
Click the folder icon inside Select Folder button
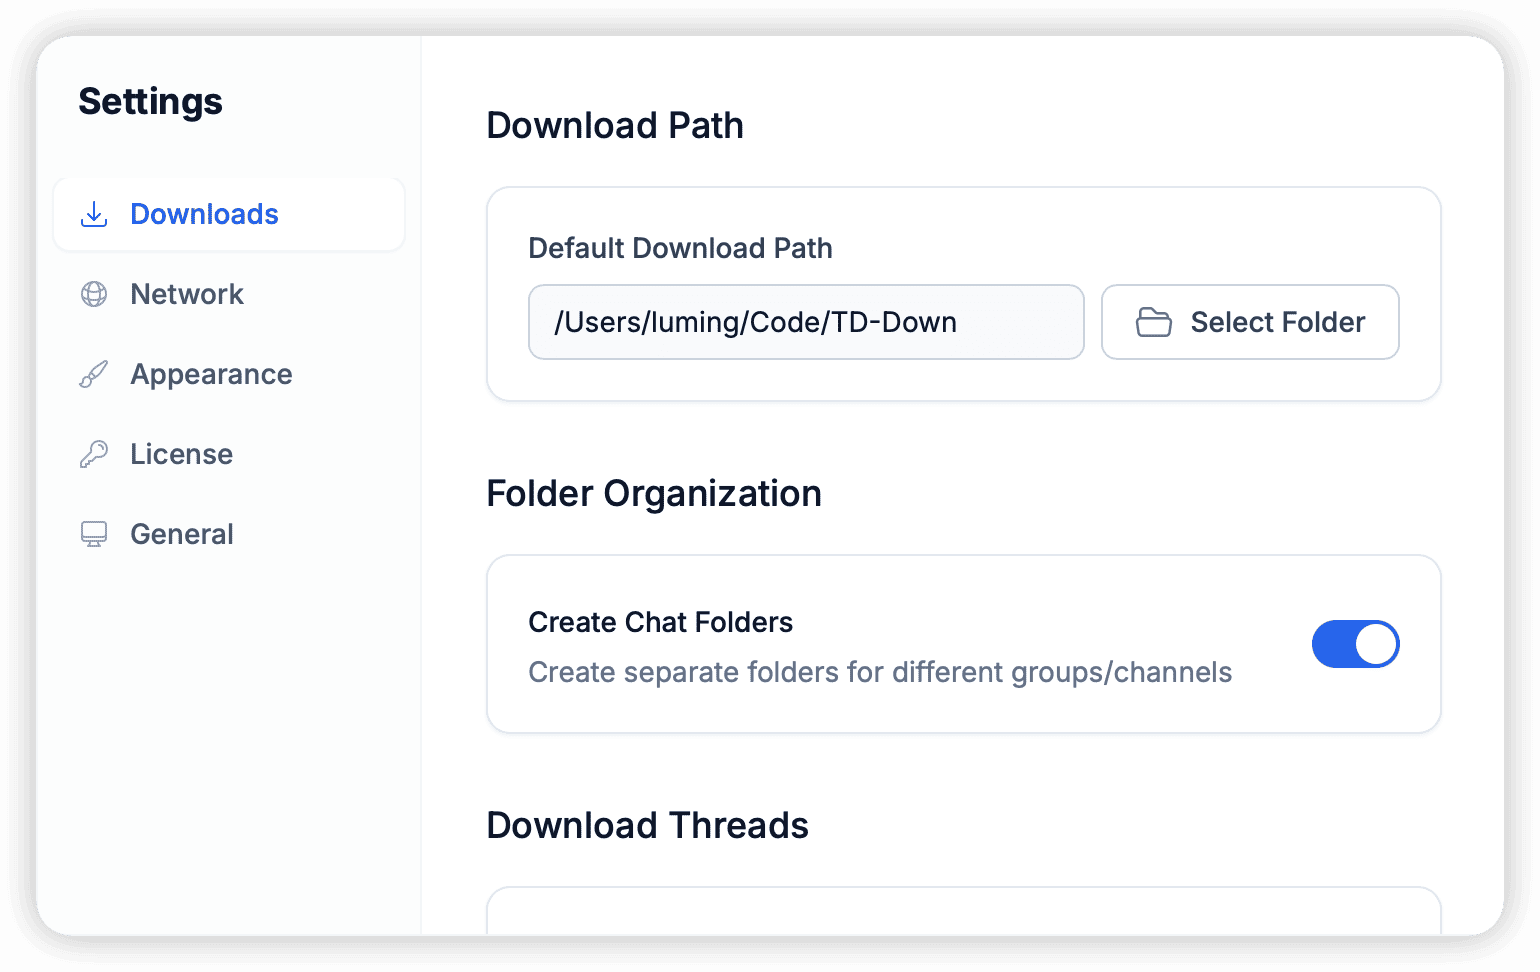click(1153, 322)
